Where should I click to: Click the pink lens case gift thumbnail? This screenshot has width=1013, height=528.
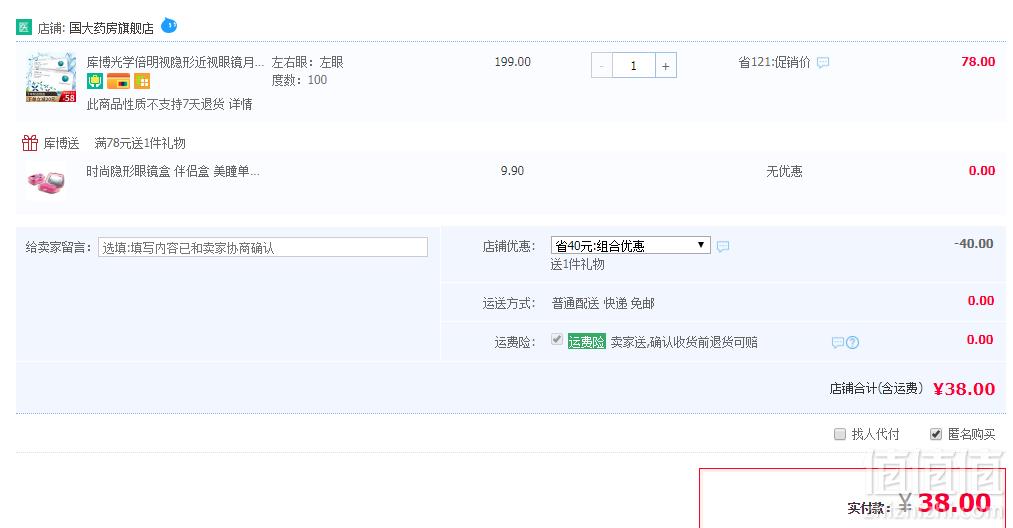tap(46, 182)
